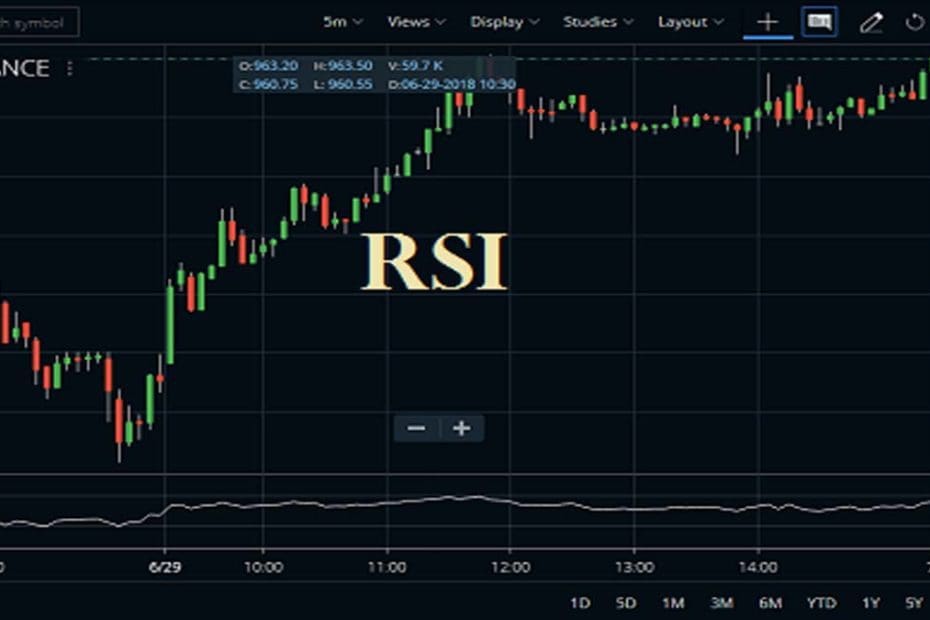The height and width of the screenshot is (620, 930).
Task: Select the 6M time range
Action: (x=770, y=603)
